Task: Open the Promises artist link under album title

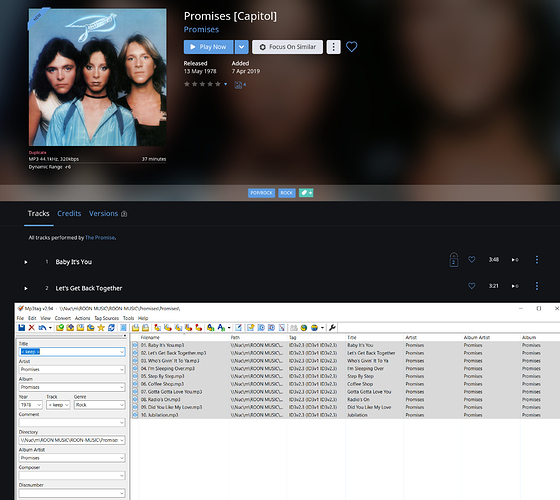Action: pyautogui.click(x=201, y=30)
